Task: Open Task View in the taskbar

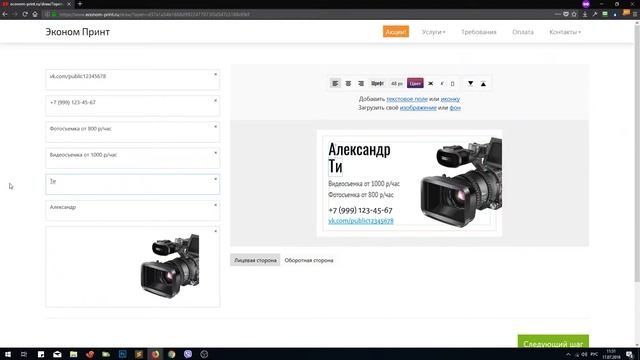Action: (x=24, y=354)
